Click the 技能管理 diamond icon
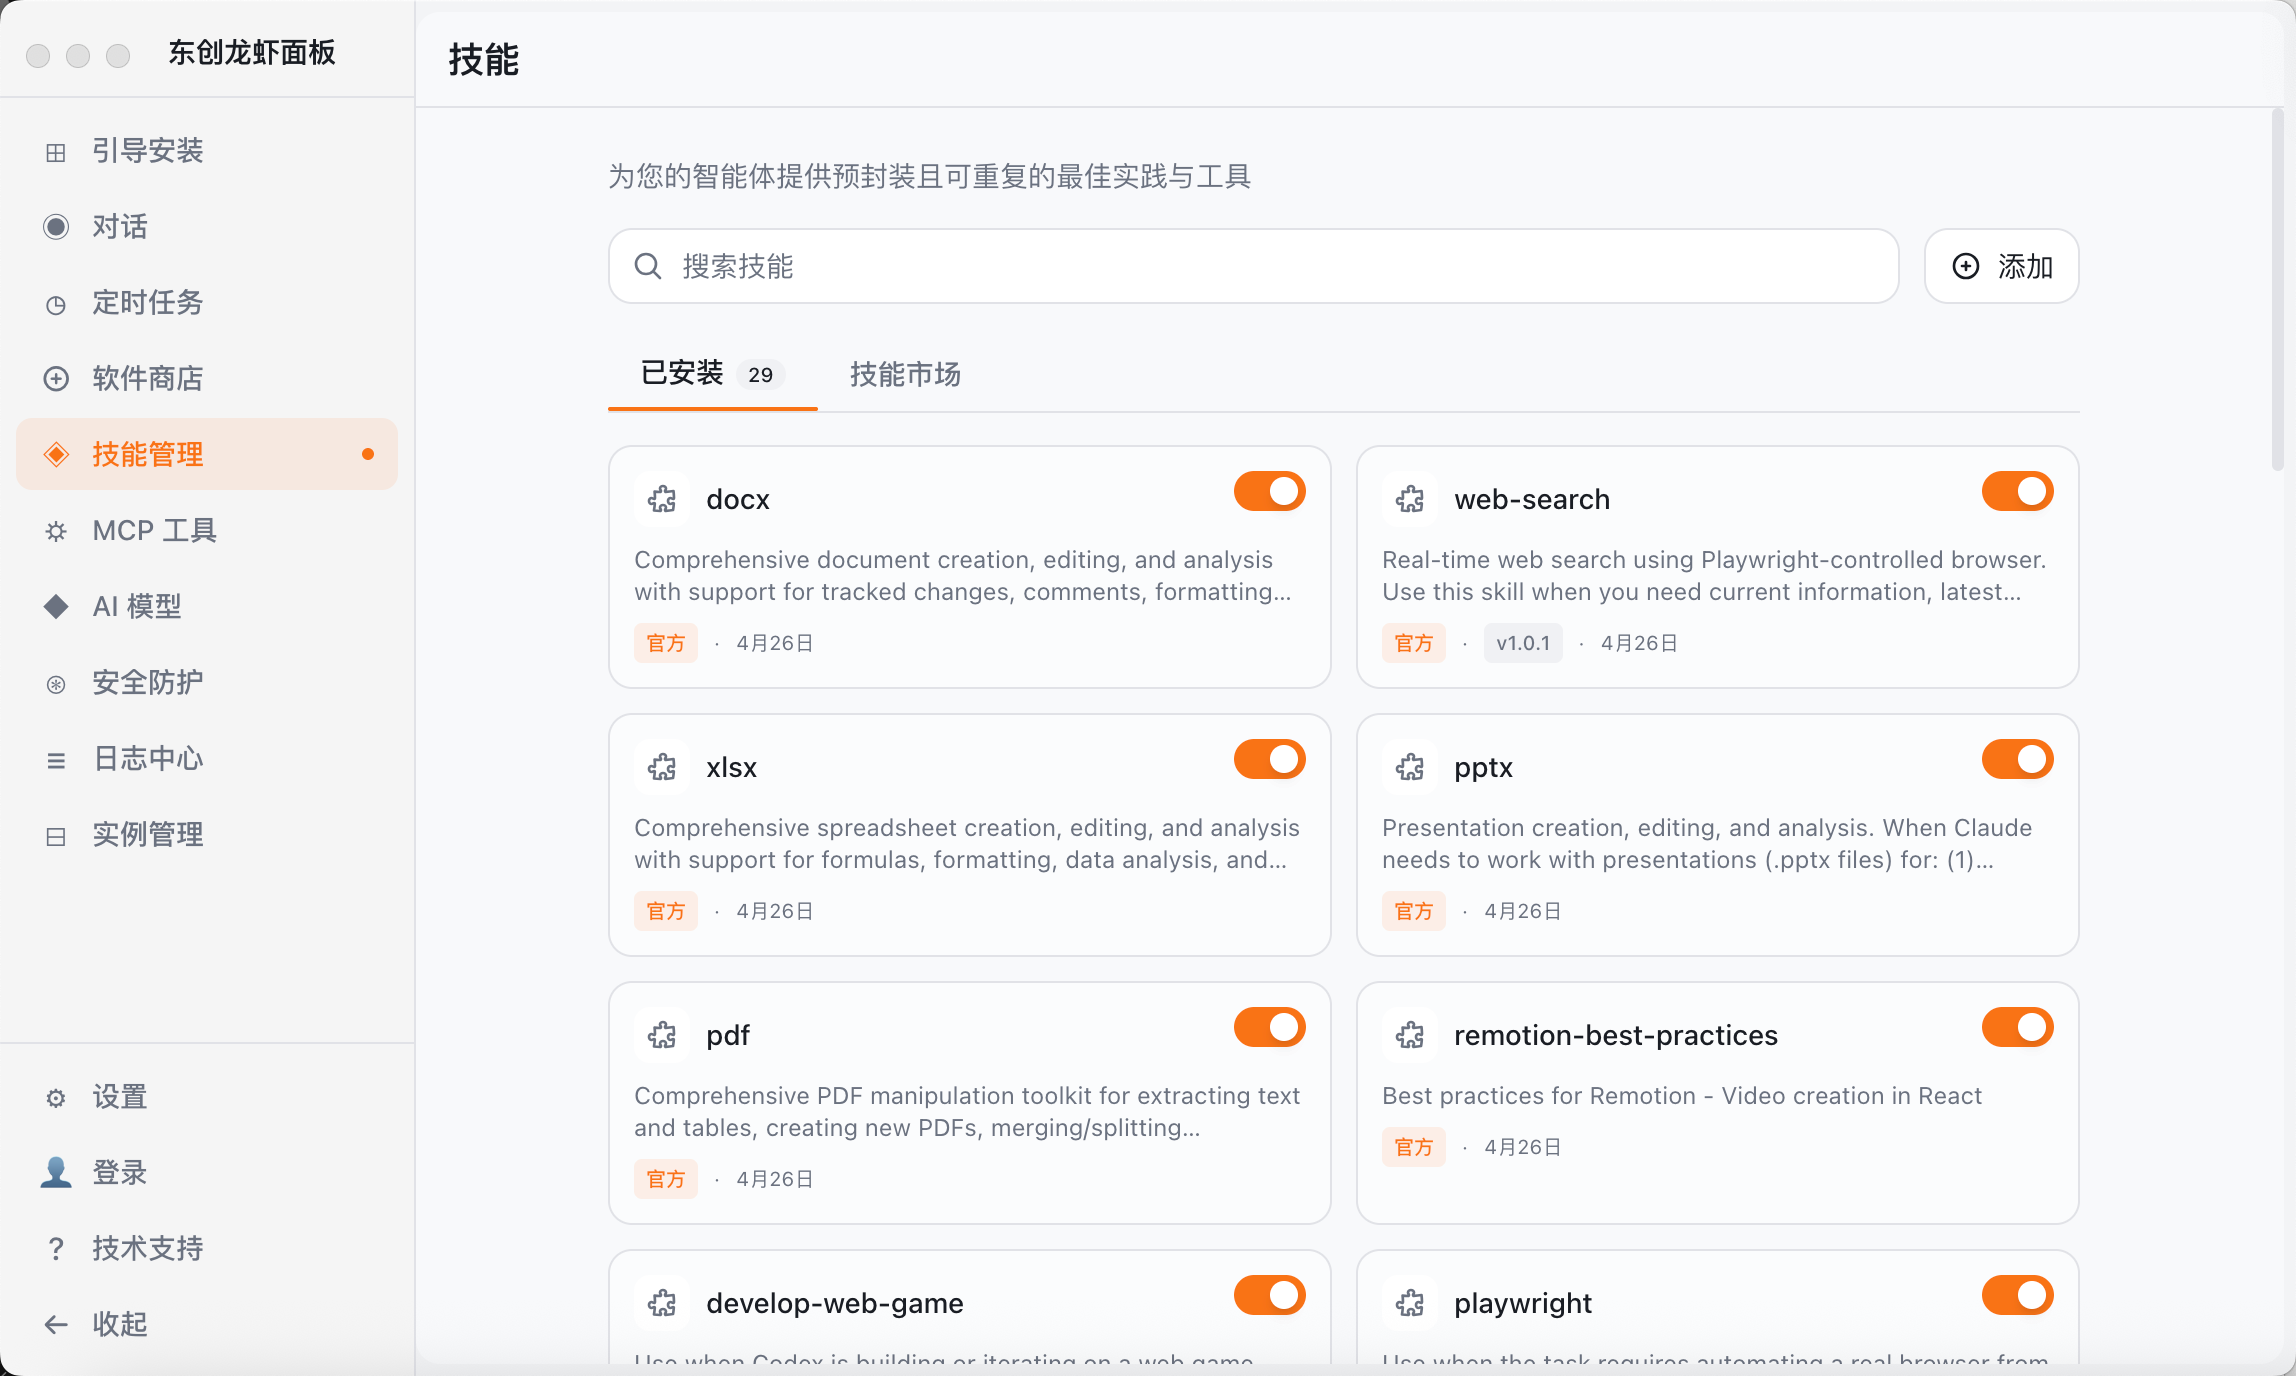 coord(56,454)
